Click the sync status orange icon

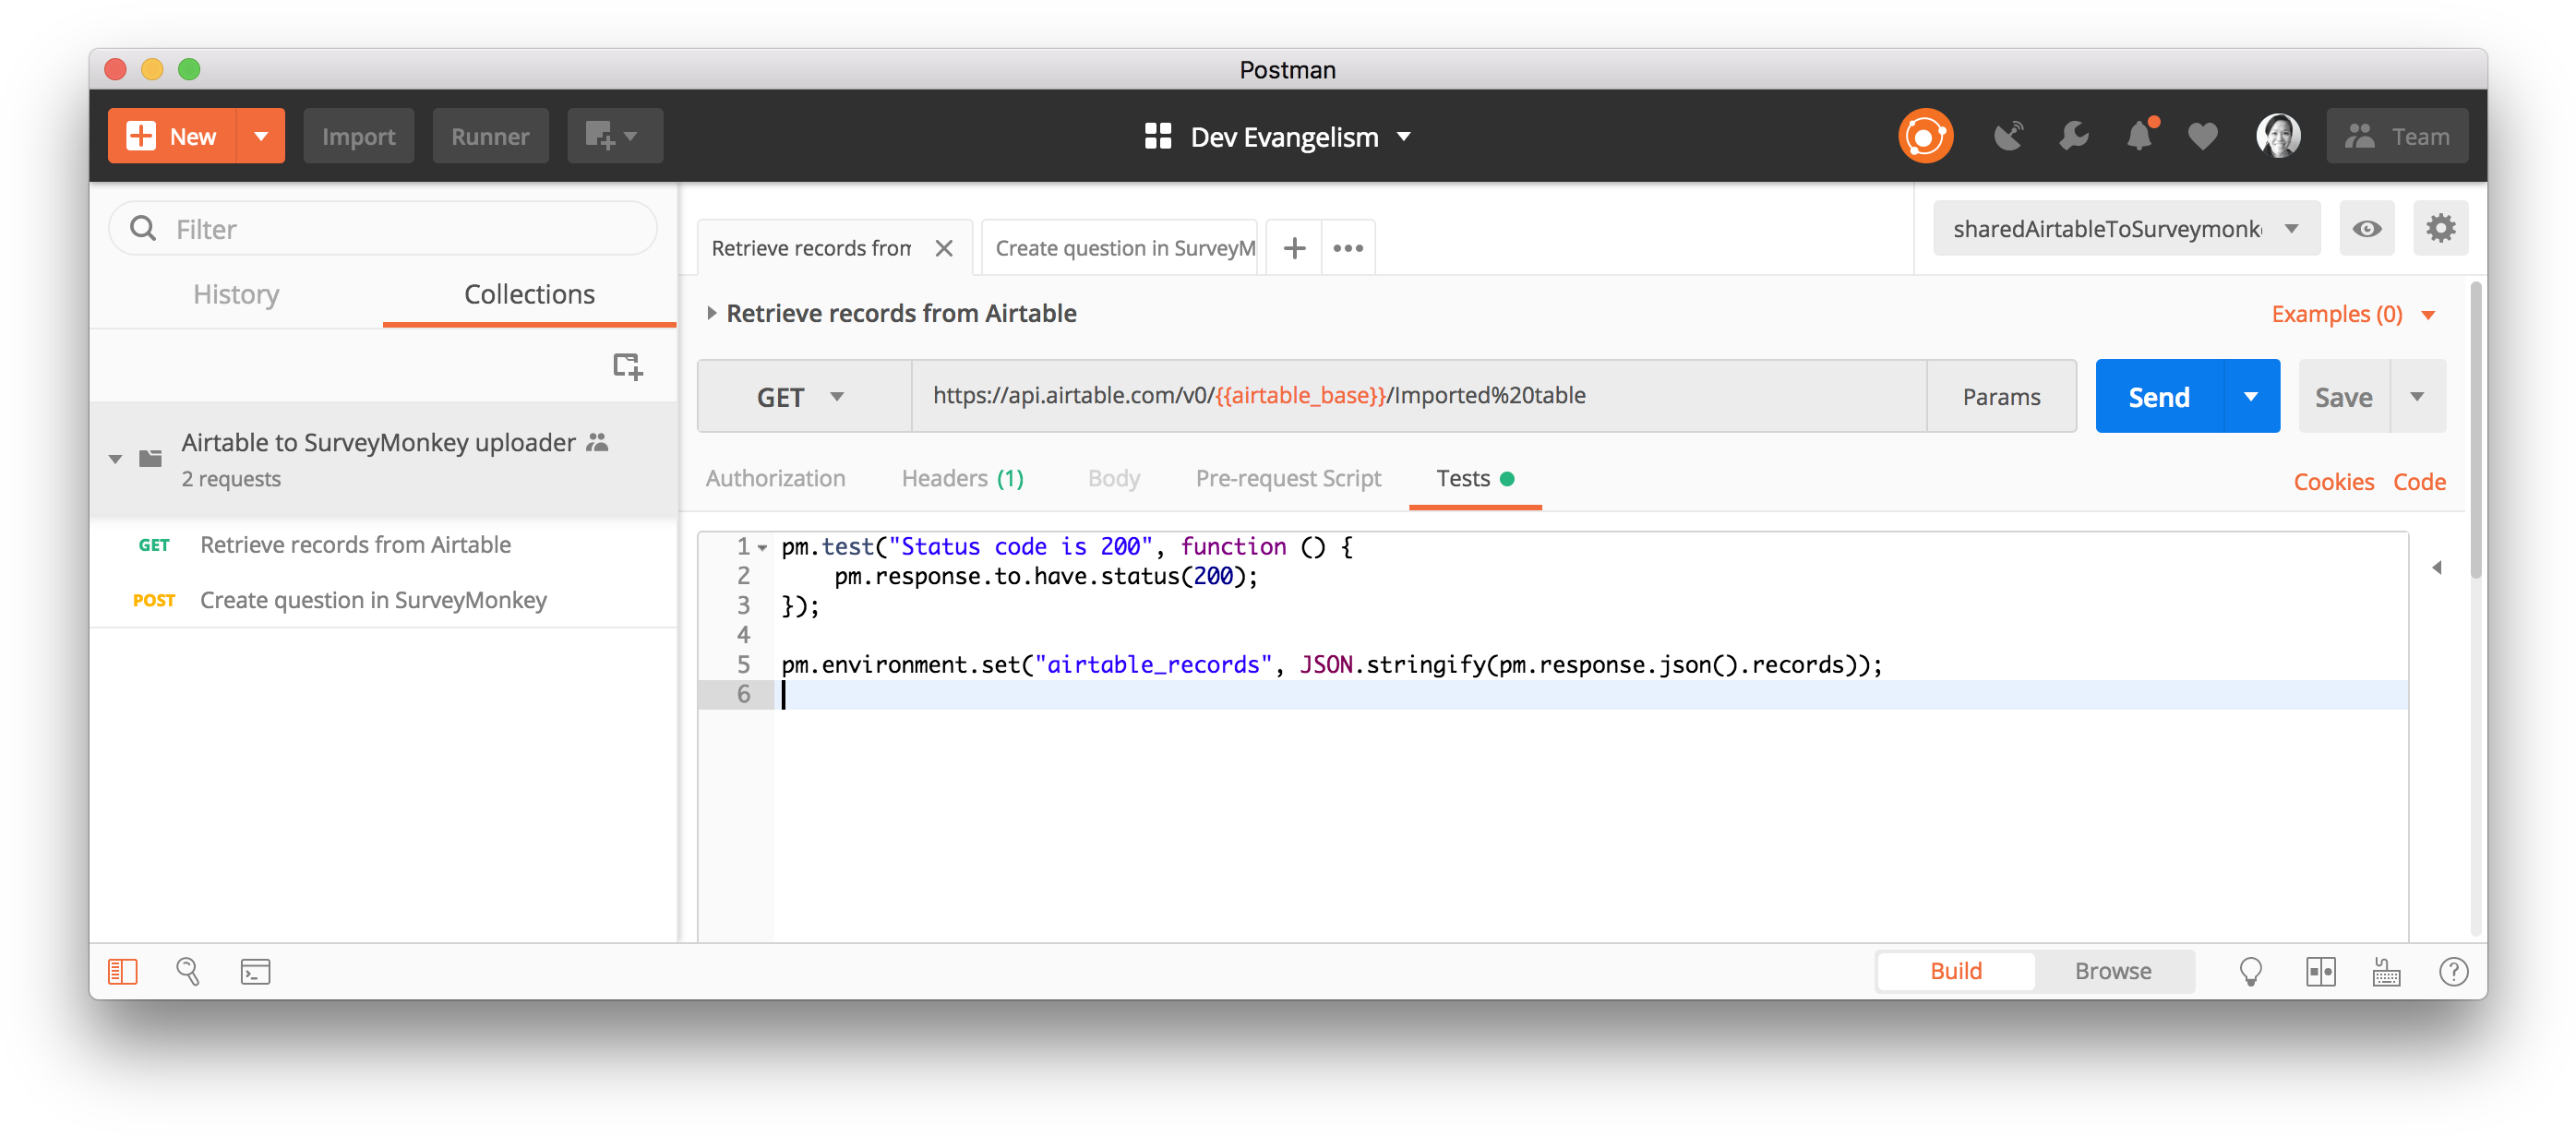pos(1925,136)
